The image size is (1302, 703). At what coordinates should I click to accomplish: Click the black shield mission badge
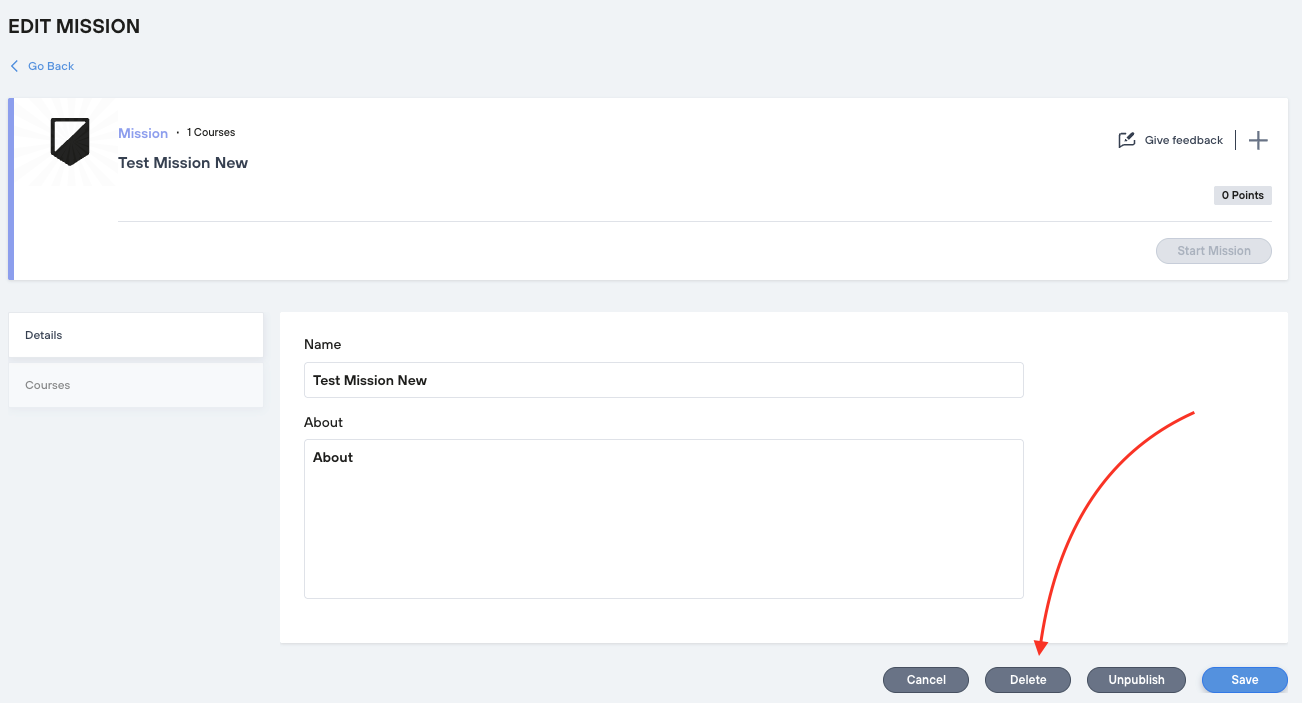[70, 141]
